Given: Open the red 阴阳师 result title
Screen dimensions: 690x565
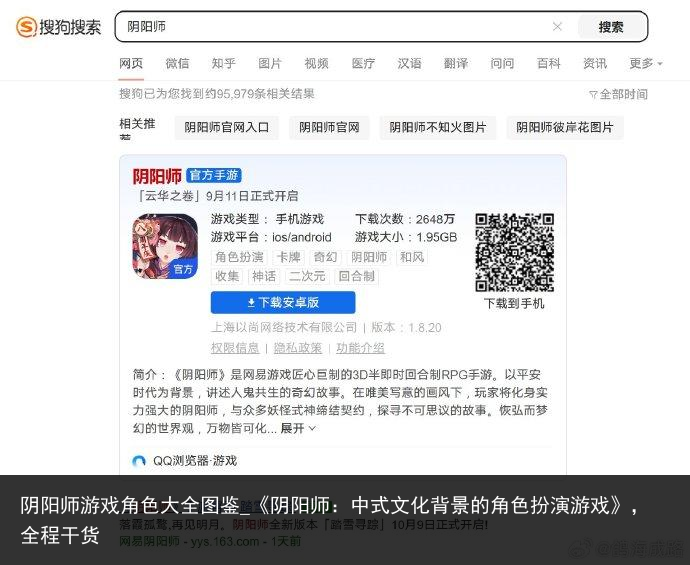Looking at the screenshot, I should click(x=157, y=176).
